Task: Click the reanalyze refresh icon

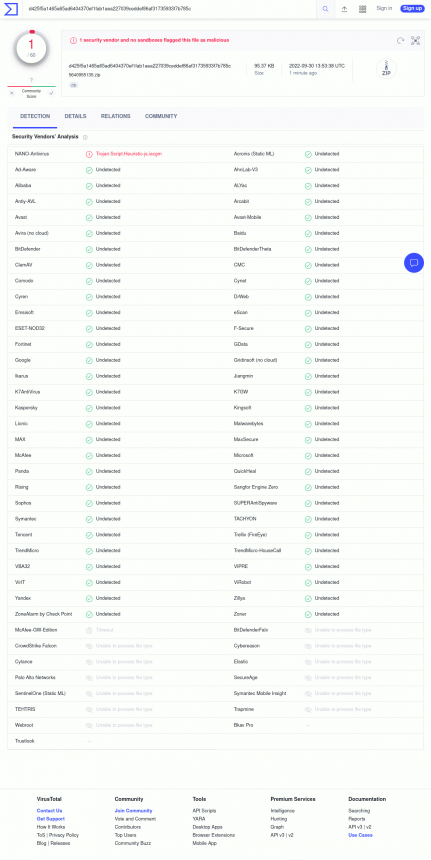Action: point(400,41)
